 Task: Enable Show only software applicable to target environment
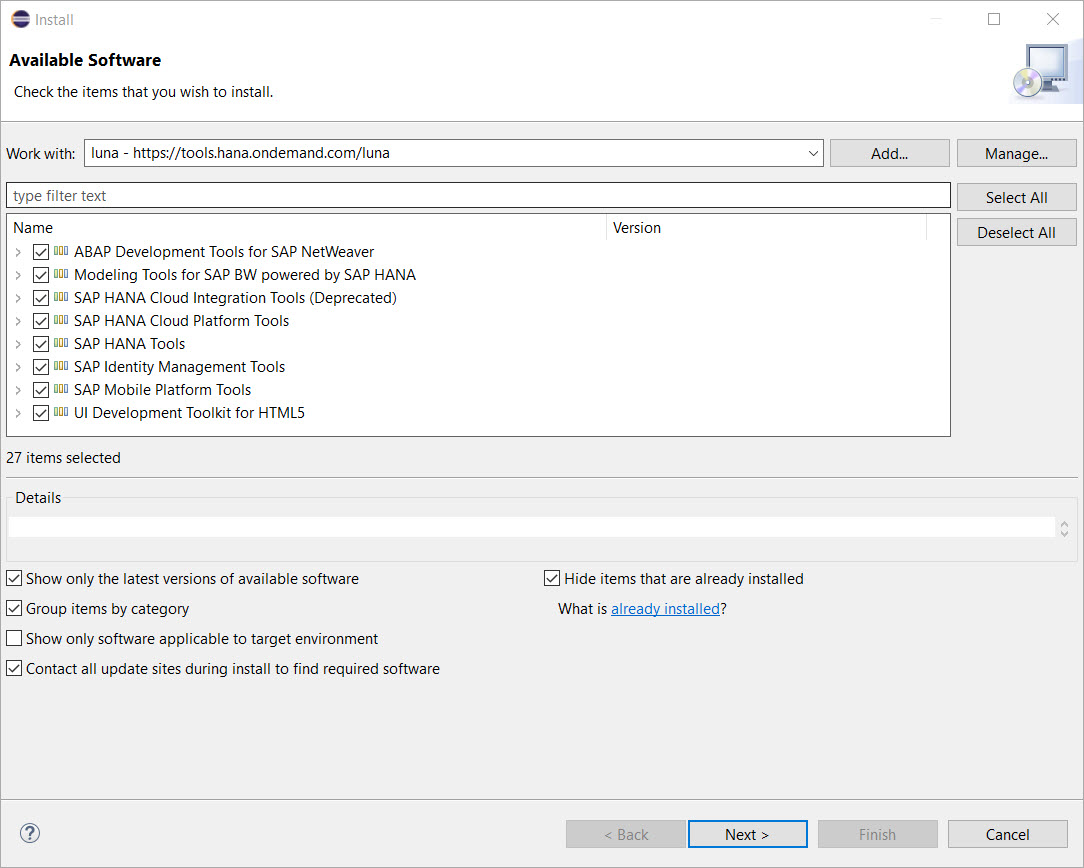[x=14, y=638]
